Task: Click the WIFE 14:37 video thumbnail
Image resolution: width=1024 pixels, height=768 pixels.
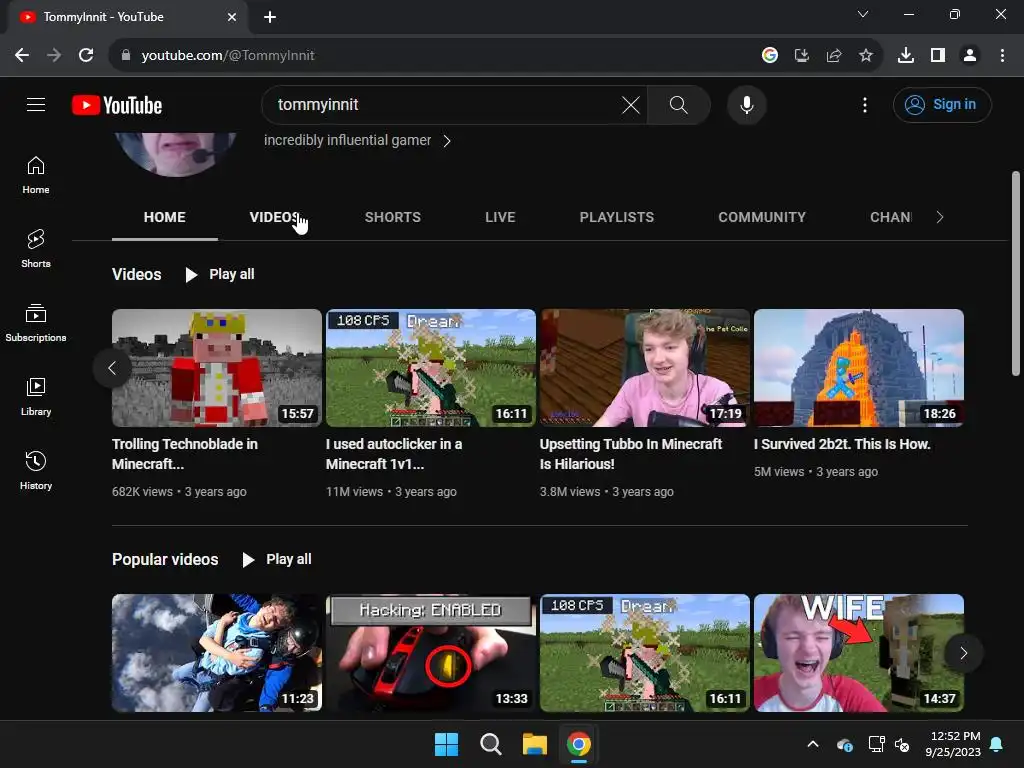Action: (x=859, y=652)
